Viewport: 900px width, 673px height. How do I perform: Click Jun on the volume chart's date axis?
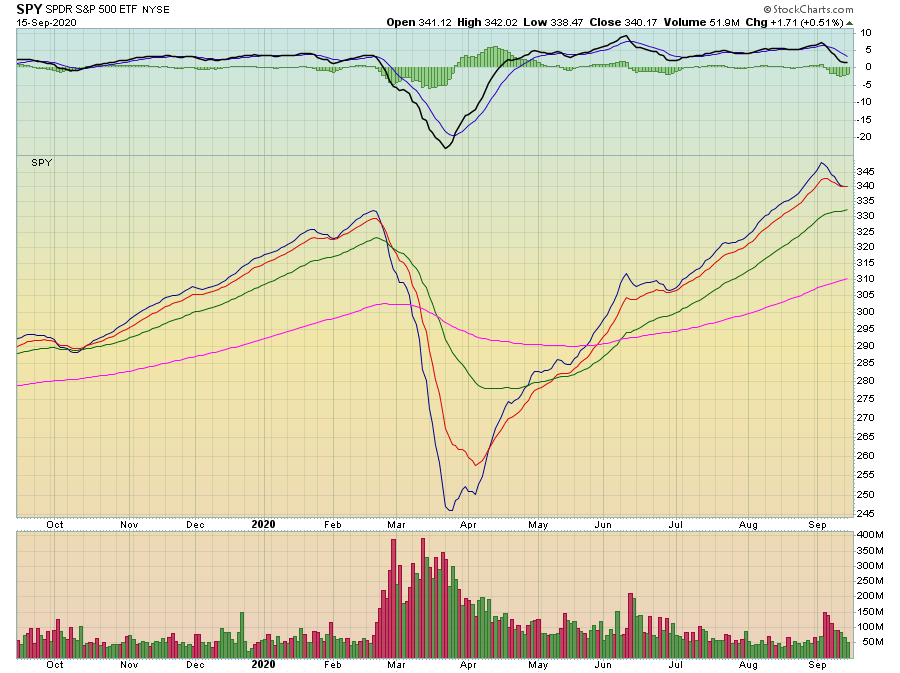(x=603, y=665)
